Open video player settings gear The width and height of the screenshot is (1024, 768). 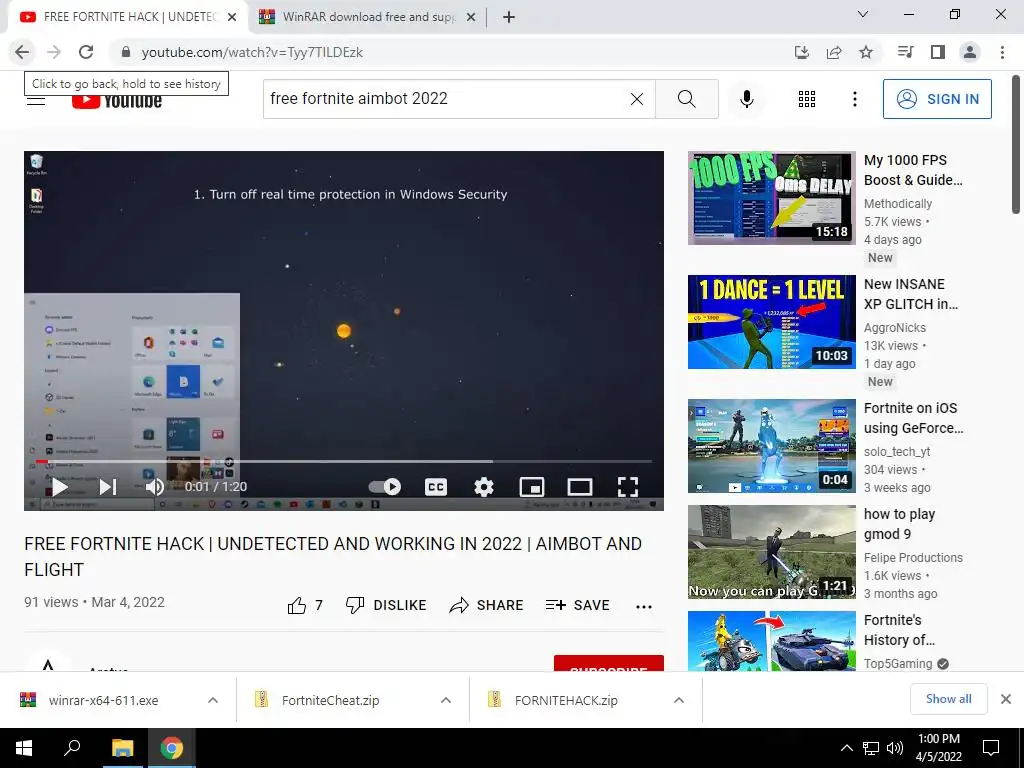(x=484, y=487)
